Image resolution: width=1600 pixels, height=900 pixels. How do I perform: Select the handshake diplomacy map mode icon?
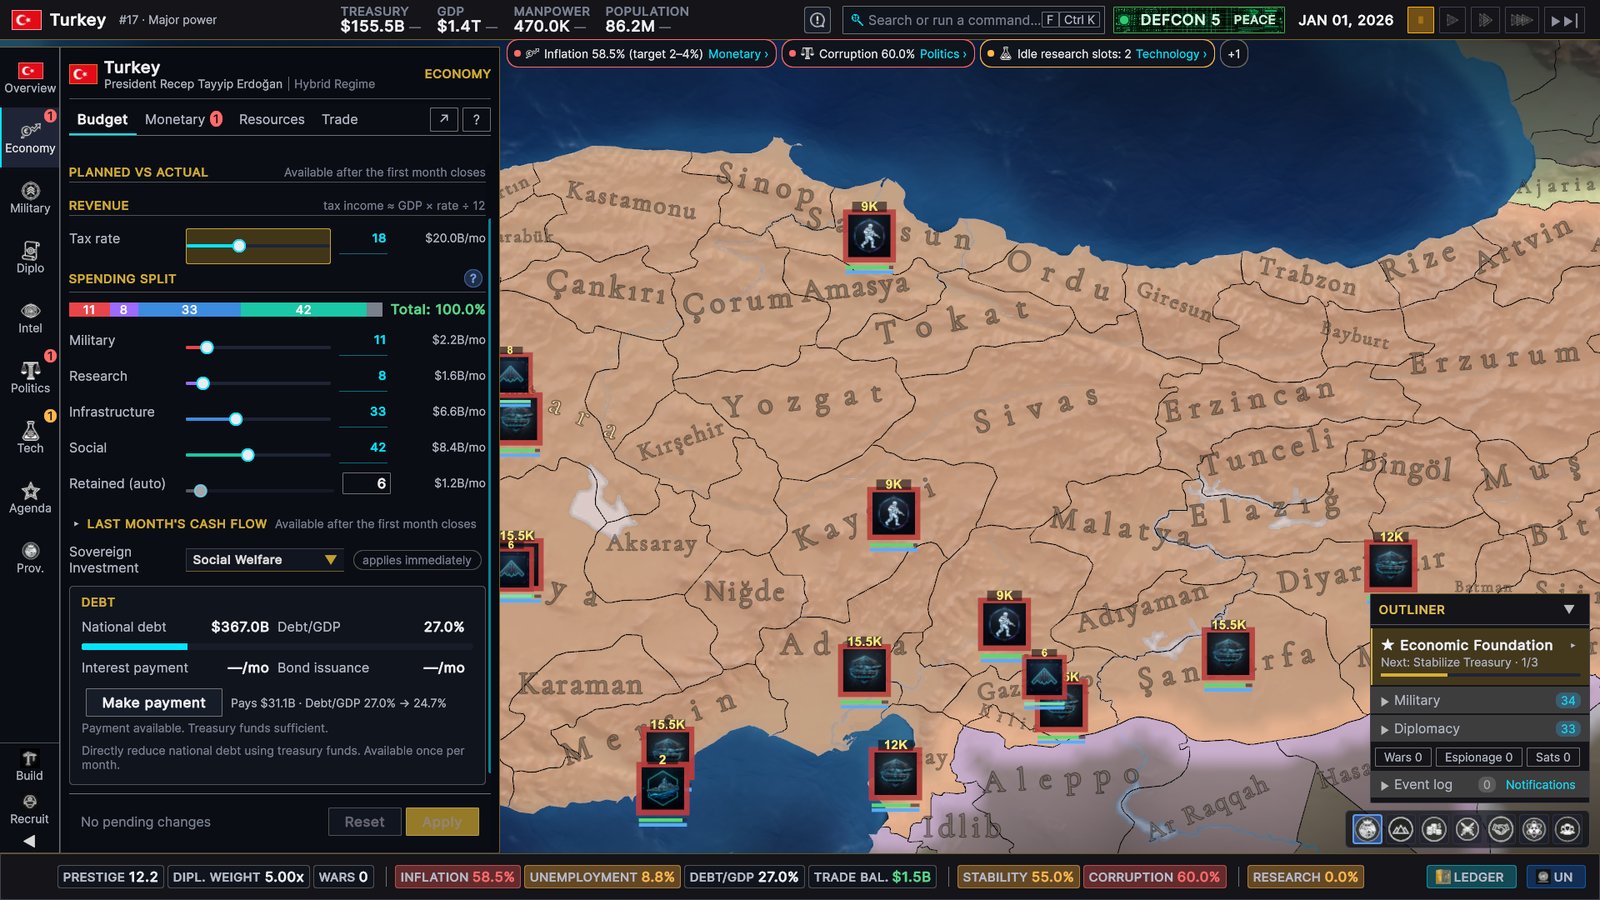[x=1501, y=828]
